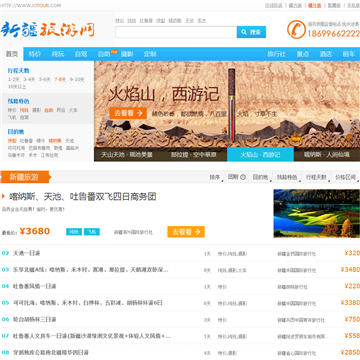
Task: Focus the search text input box
Action: click(176, 32)
